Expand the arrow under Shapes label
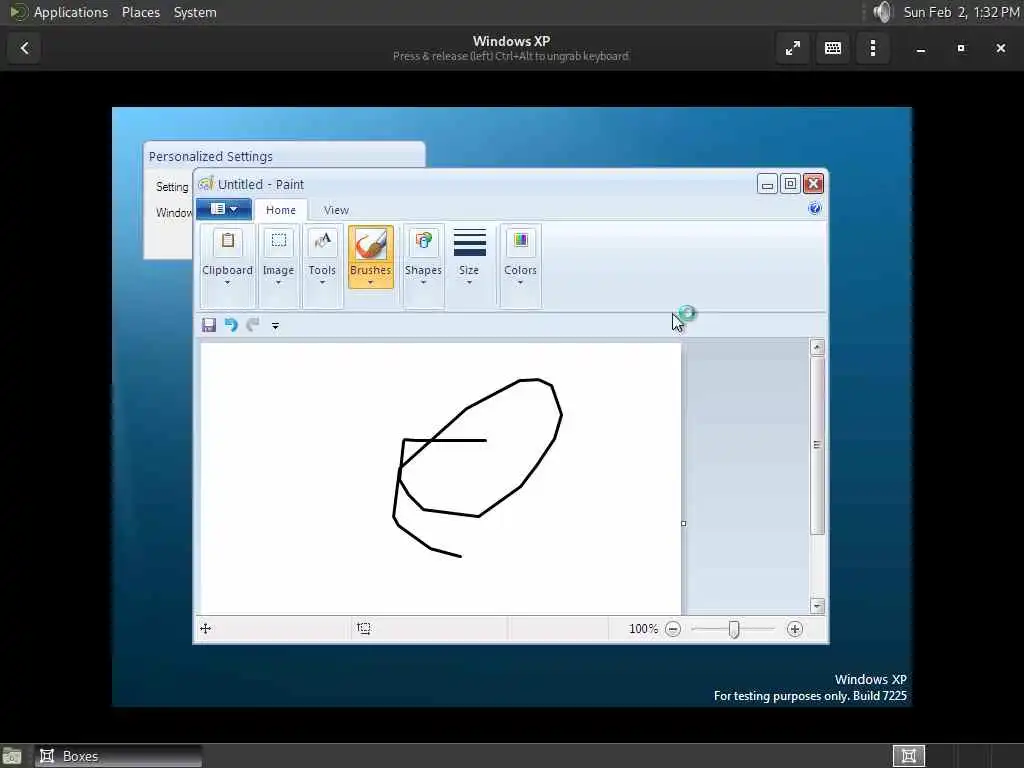Image resolution: width=1024 pixels, height=768 pixels. pos(423,283)
